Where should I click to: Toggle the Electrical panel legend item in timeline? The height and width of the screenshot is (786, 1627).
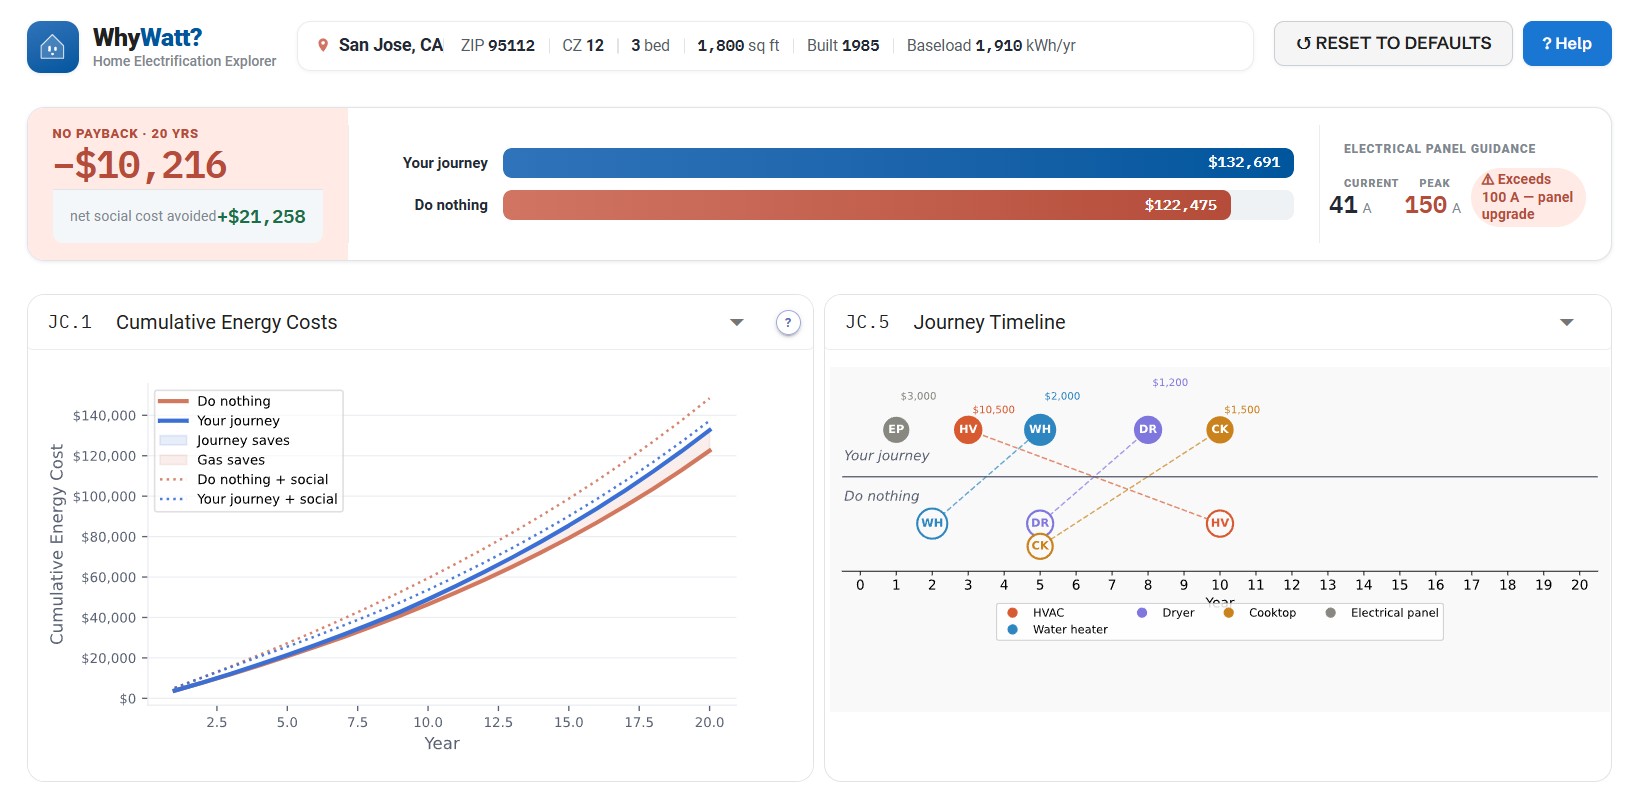point(1382,613)
